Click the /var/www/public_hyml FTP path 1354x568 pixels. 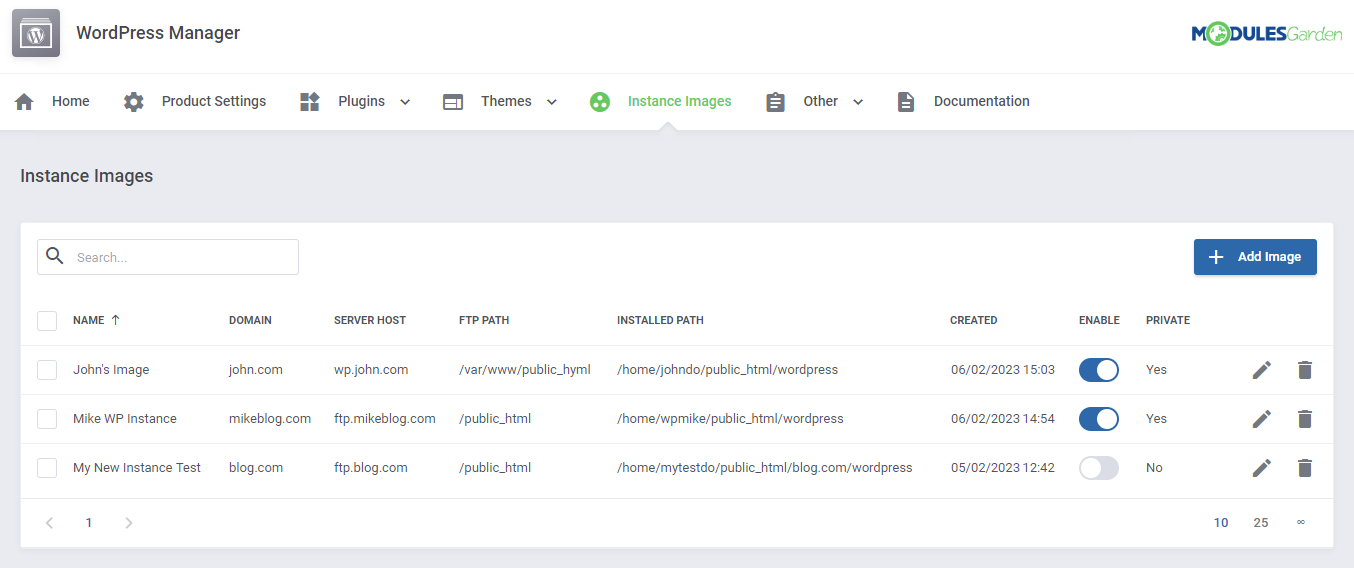tap(525, 370)
